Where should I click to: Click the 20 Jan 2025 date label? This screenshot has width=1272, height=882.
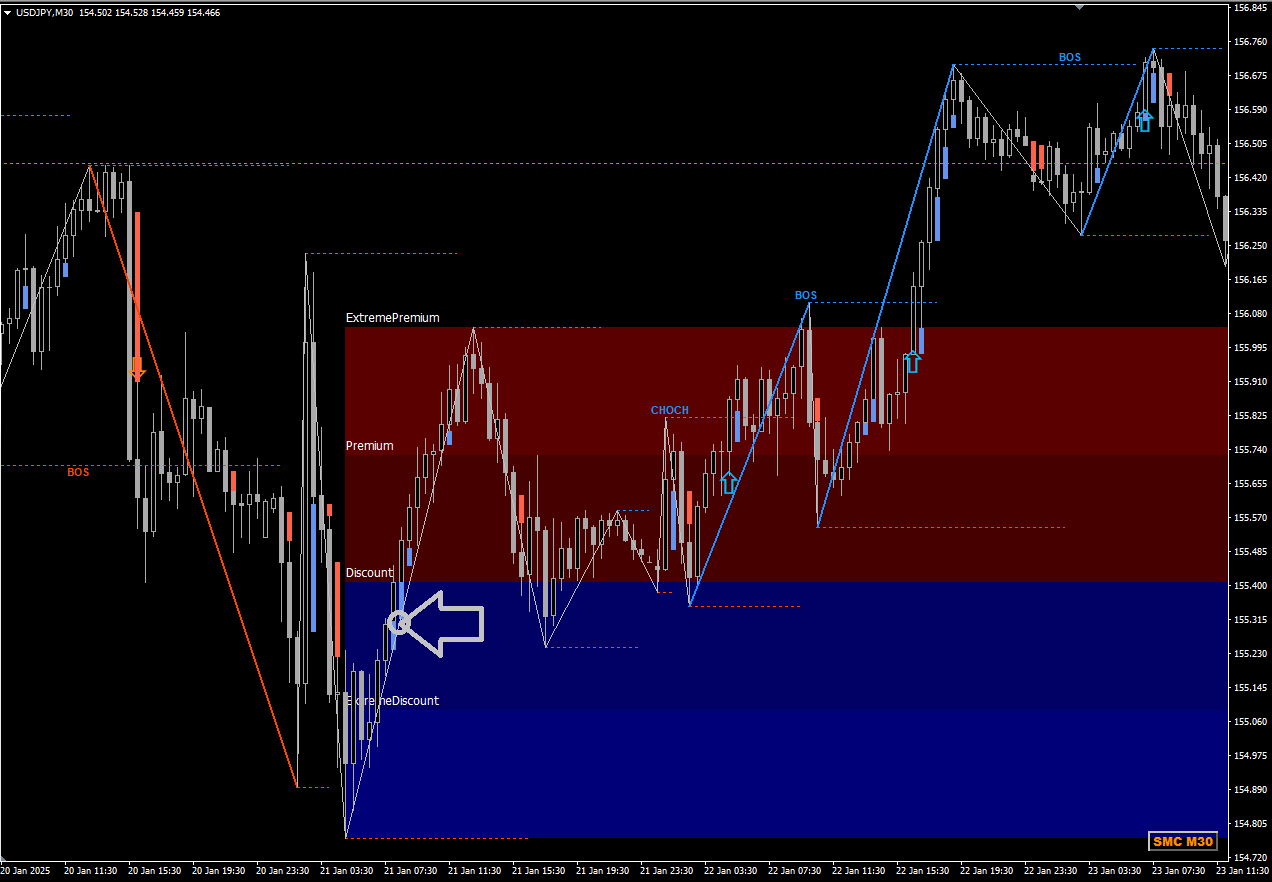click(x=27, y=871)
